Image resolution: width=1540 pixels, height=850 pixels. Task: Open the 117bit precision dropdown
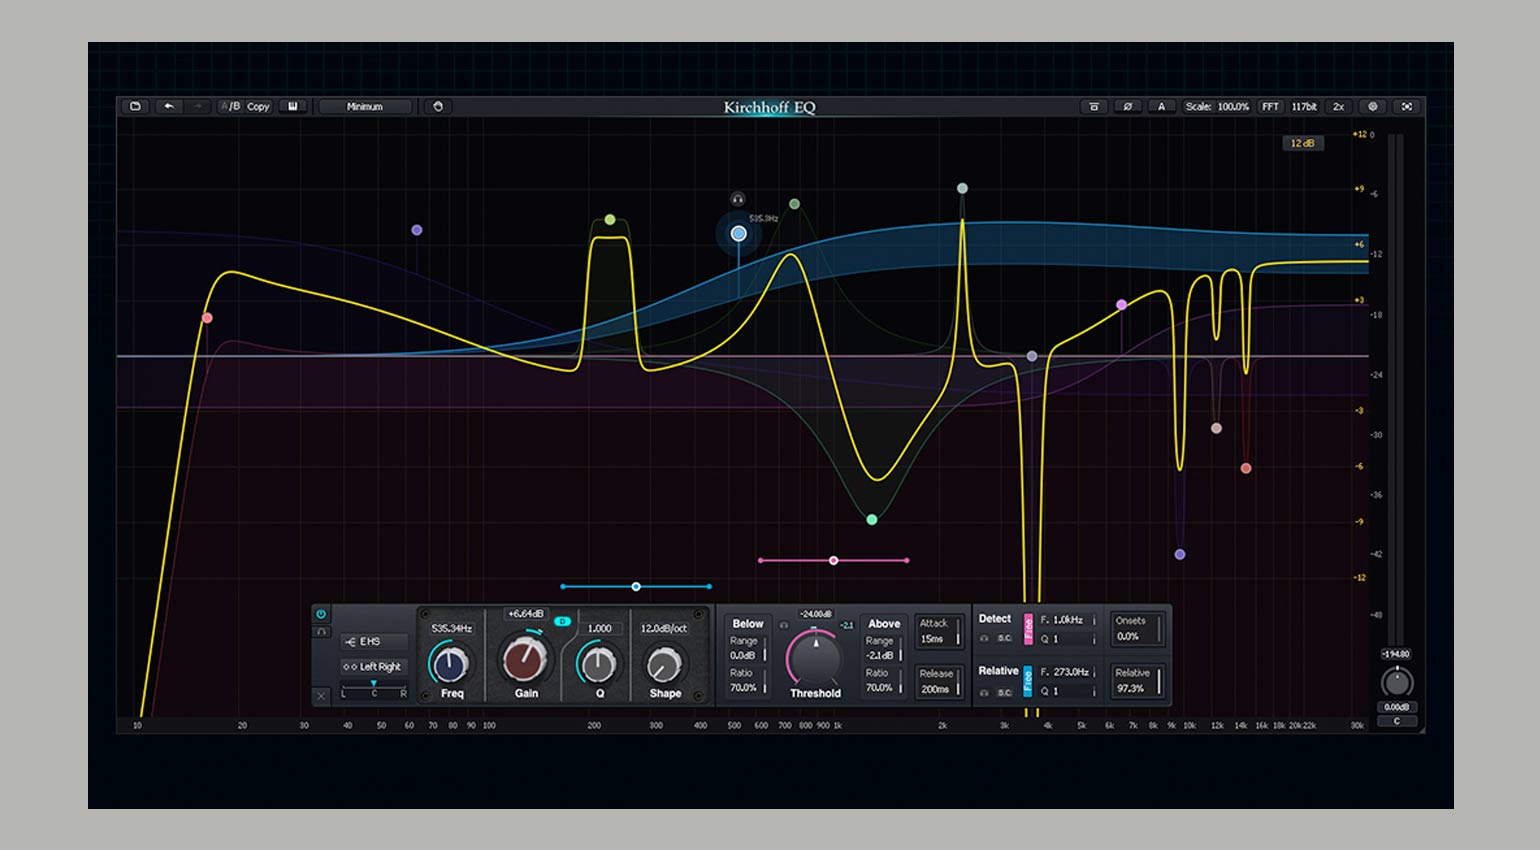(x=1304, y=106)
